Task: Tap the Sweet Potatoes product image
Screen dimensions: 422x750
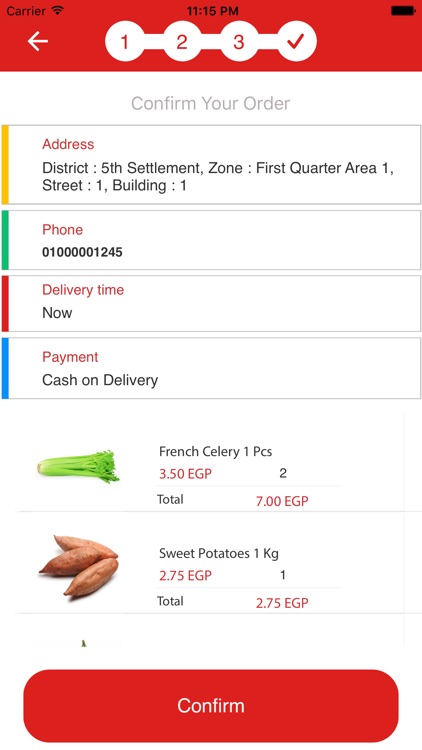Action: (78, 565)
